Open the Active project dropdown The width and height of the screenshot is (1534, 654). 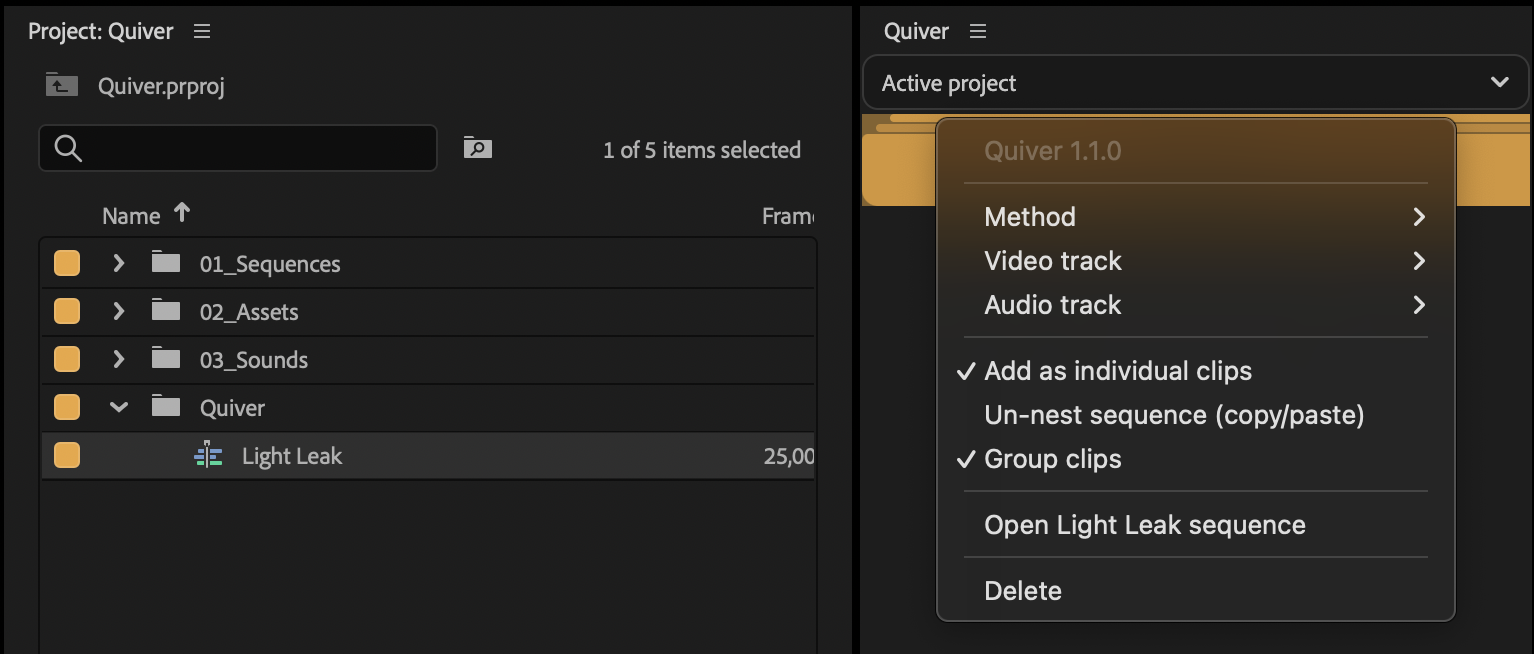pos(1195,83)
